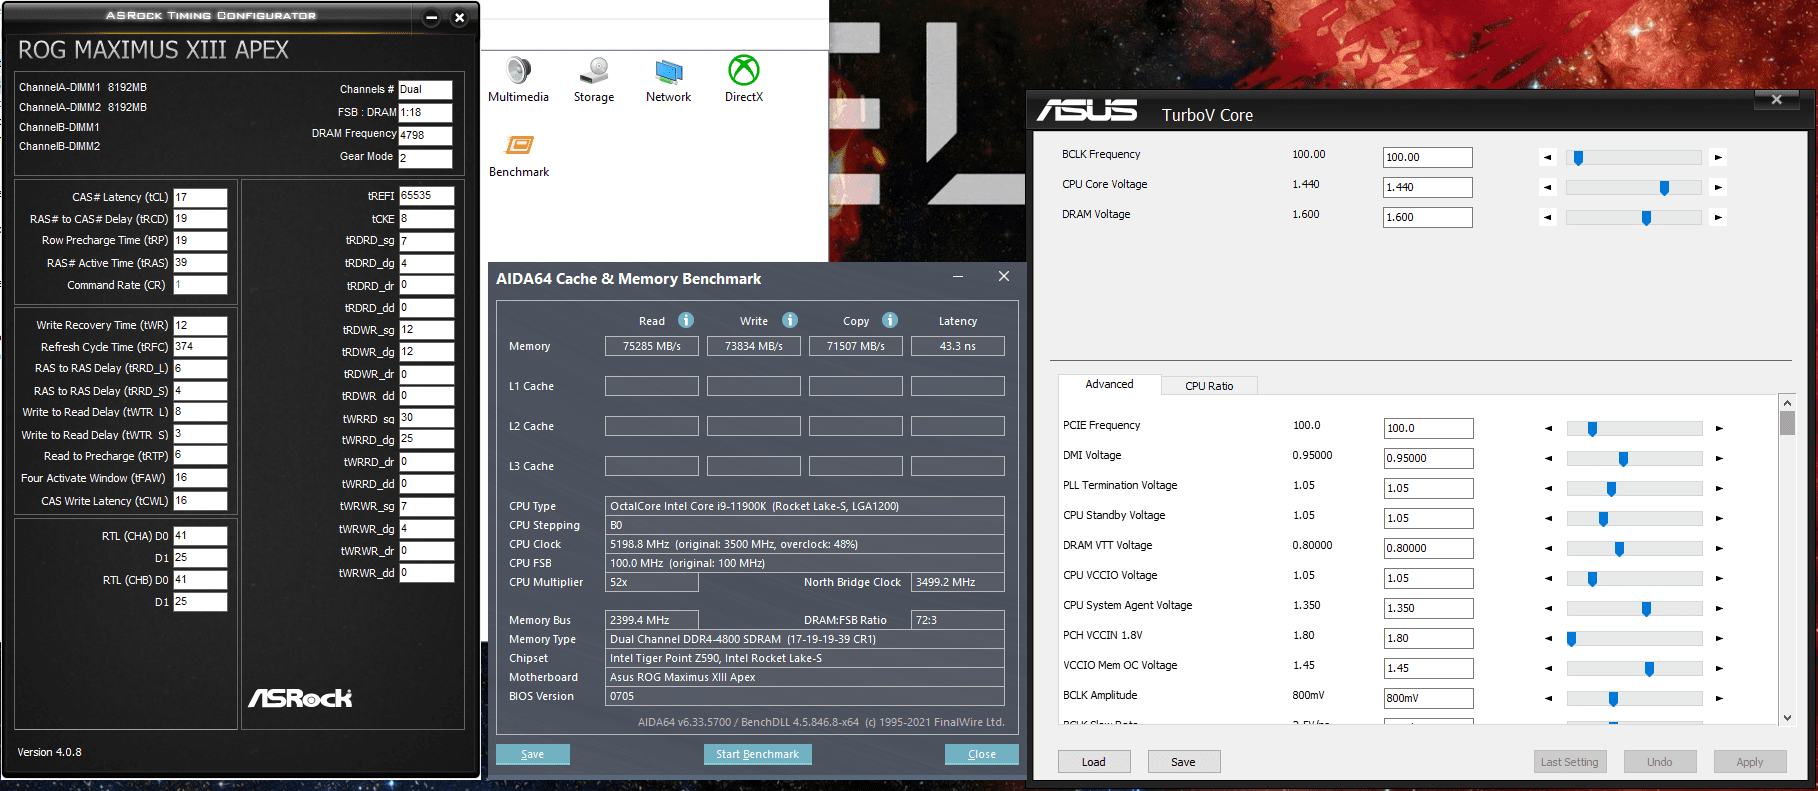Viewport: 1818px width, 791px height.
Task: Click the DMI Voltage input field
Action: [1429, 458]
